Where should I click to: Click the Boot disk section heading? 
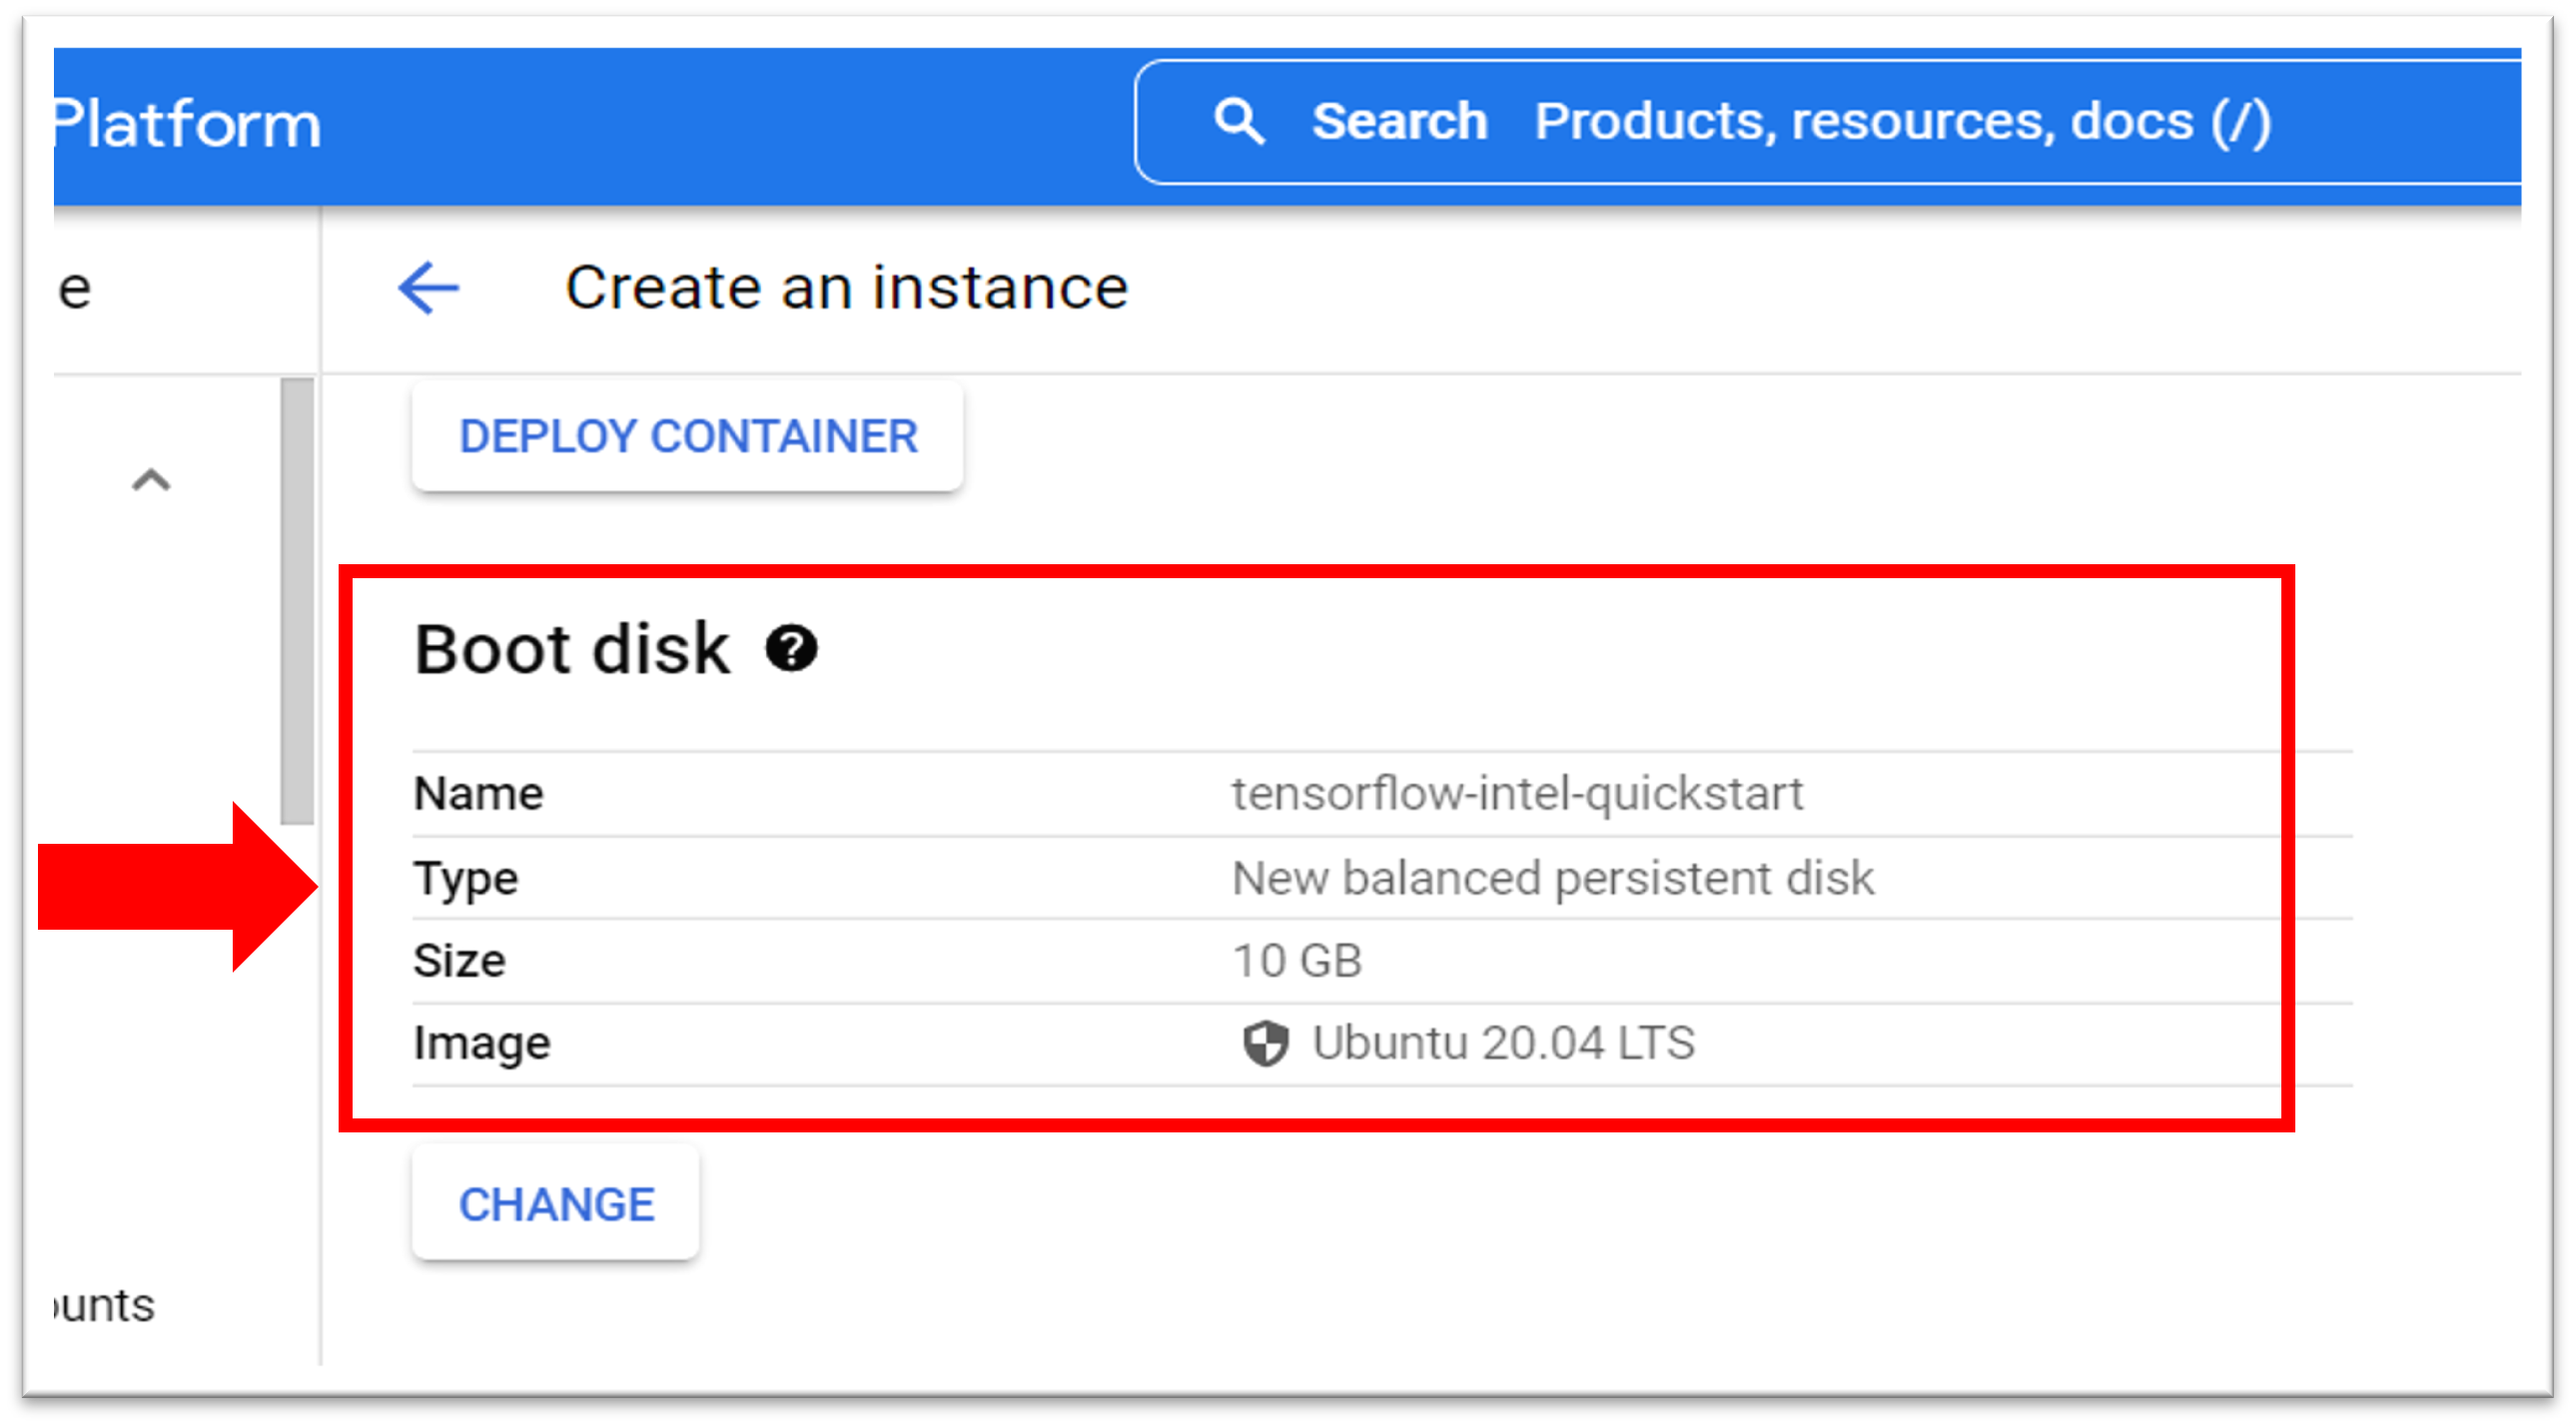(572, 649)
